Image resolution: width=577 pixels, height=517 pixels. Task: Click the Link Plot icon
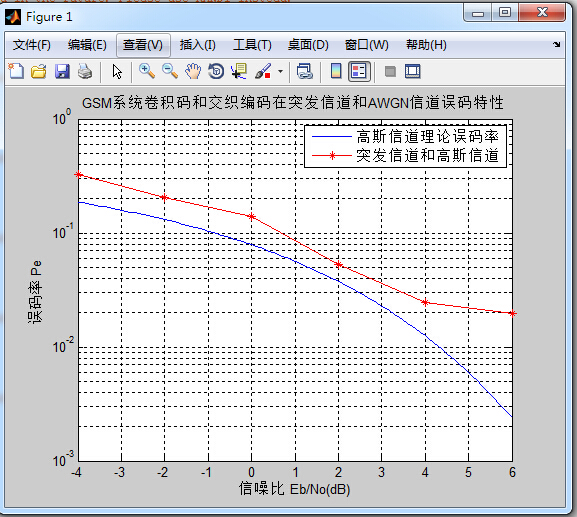[x=305, y=71]
